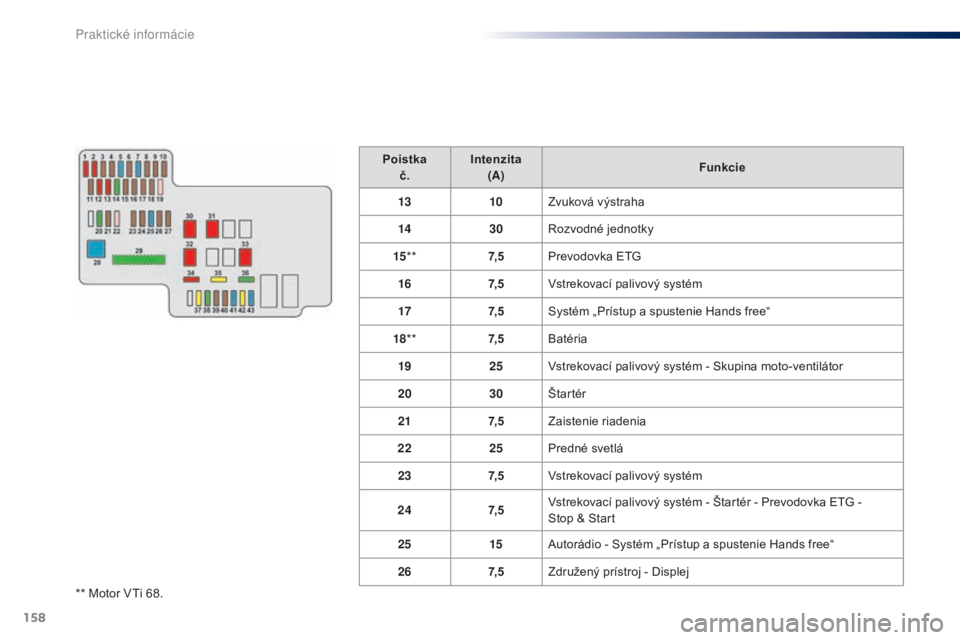960x640 pixels.
Task: Click the 'Praktické informácie' page heading
Action: [135, 34]
